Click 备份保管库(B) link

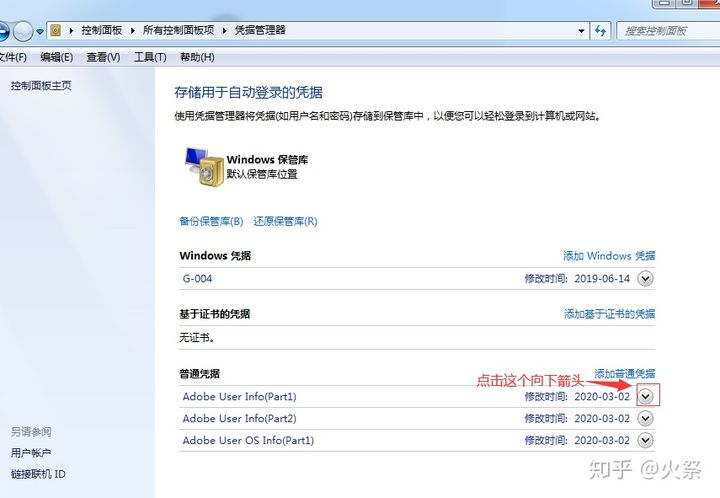click(211, 221)
